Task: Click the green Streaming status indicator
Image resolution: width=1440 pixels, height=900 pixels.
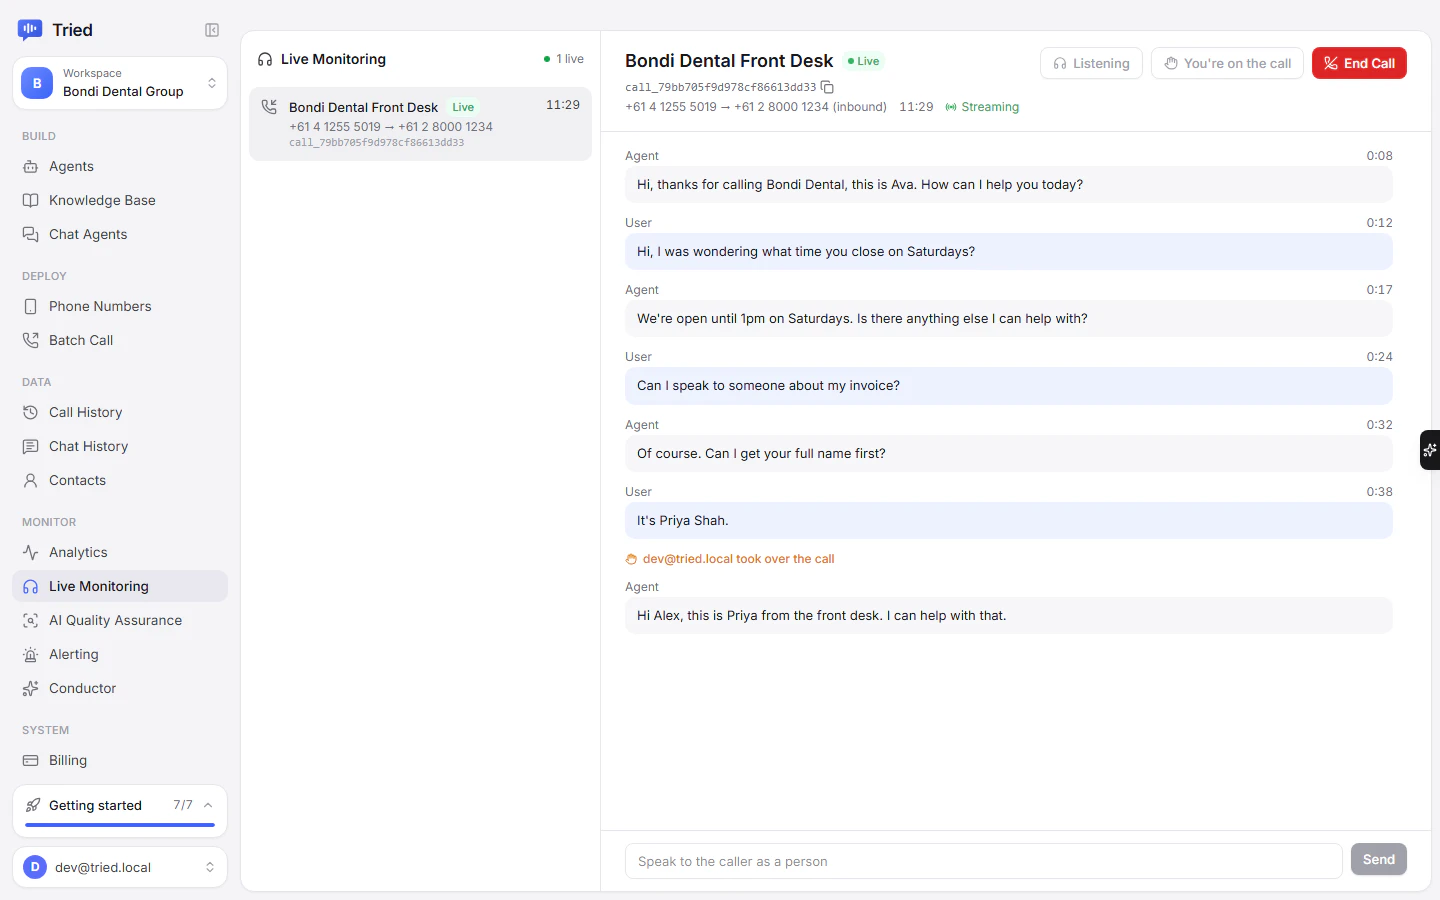Action: 982,107
